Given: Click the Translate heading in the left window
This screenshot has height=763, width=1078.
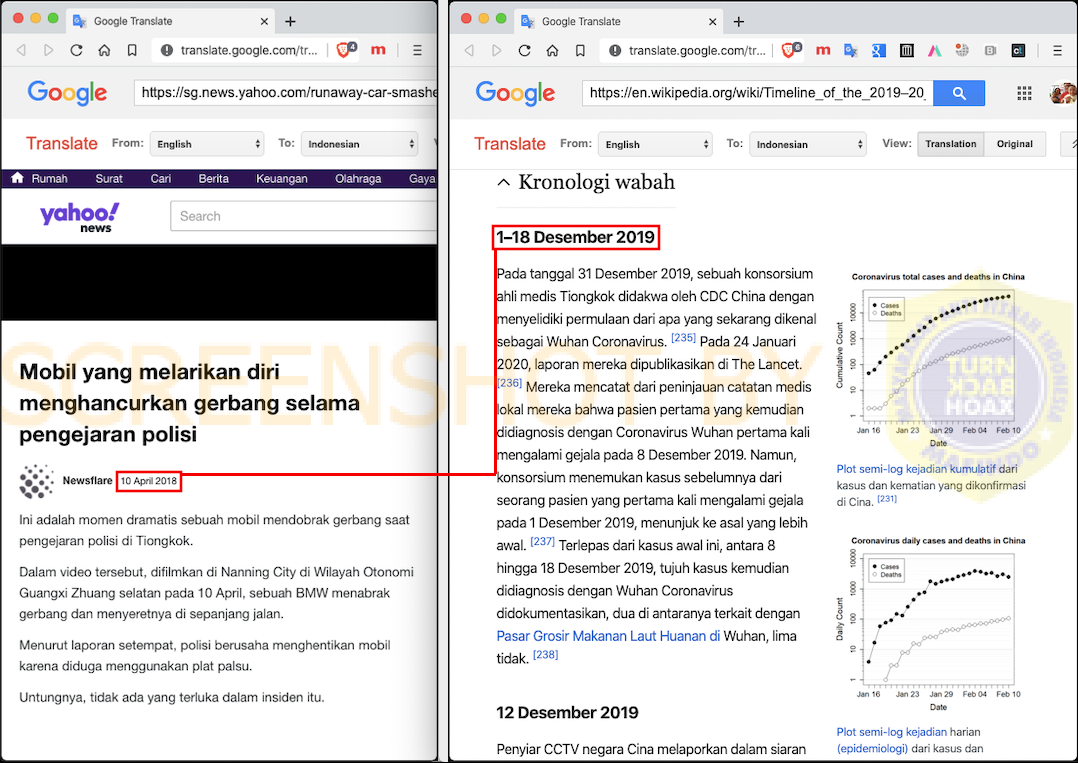Looking at the screenshot, I should pyautogui.click(x=62, y=144).
